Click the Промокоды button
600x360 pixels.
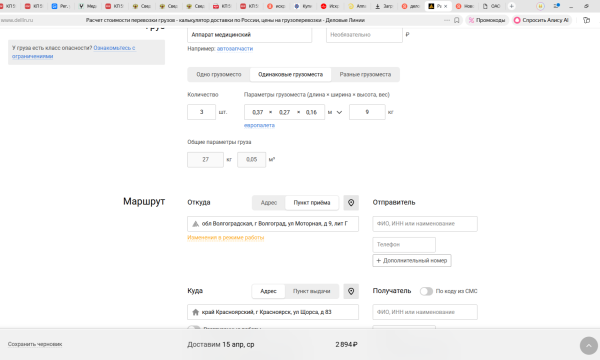[487, 20]
